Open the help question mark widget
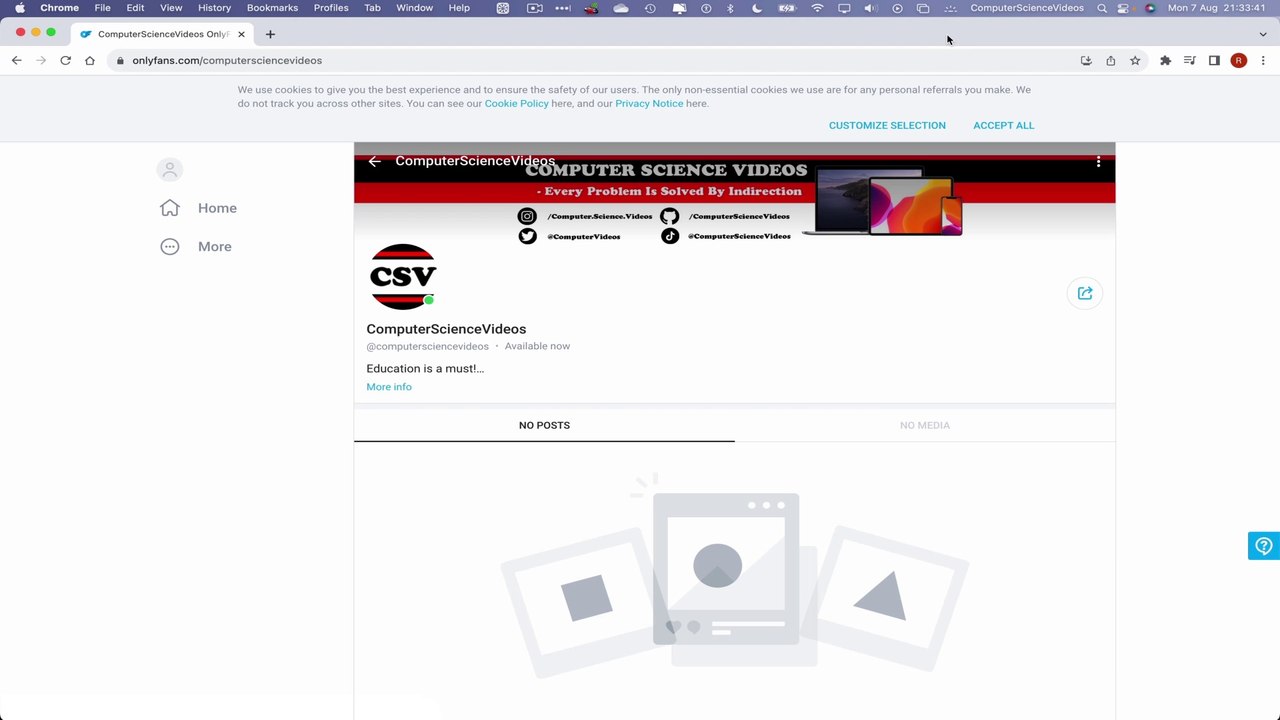This screenshot has width=1280, height=720. point(1264,546)
